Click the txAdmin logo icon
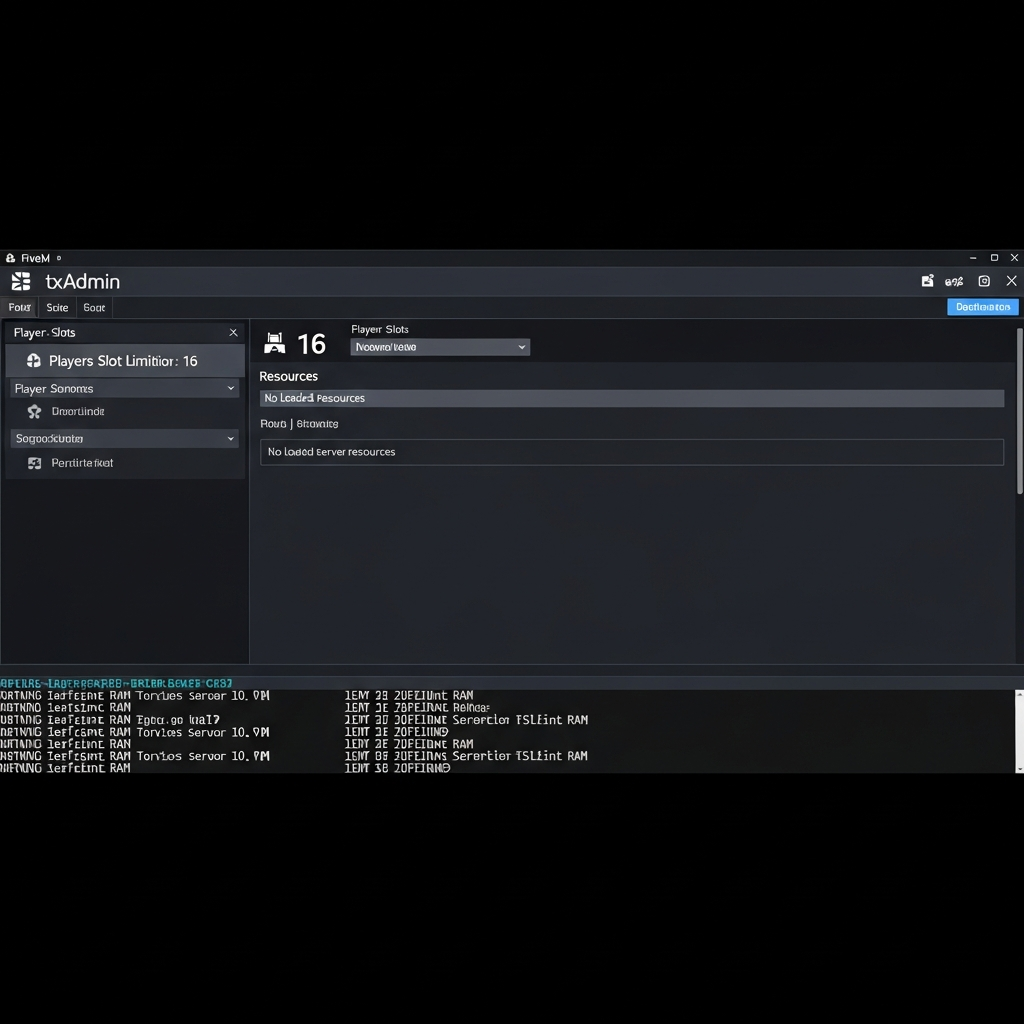The height and width of the screenshot is (1024, 1024). 19,281
